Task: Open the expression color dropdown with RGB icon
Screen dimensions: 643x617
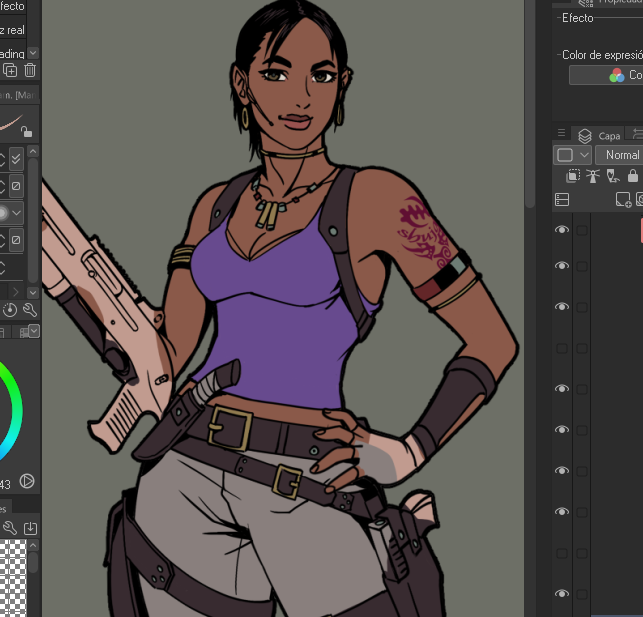Action: click(606, 75)
